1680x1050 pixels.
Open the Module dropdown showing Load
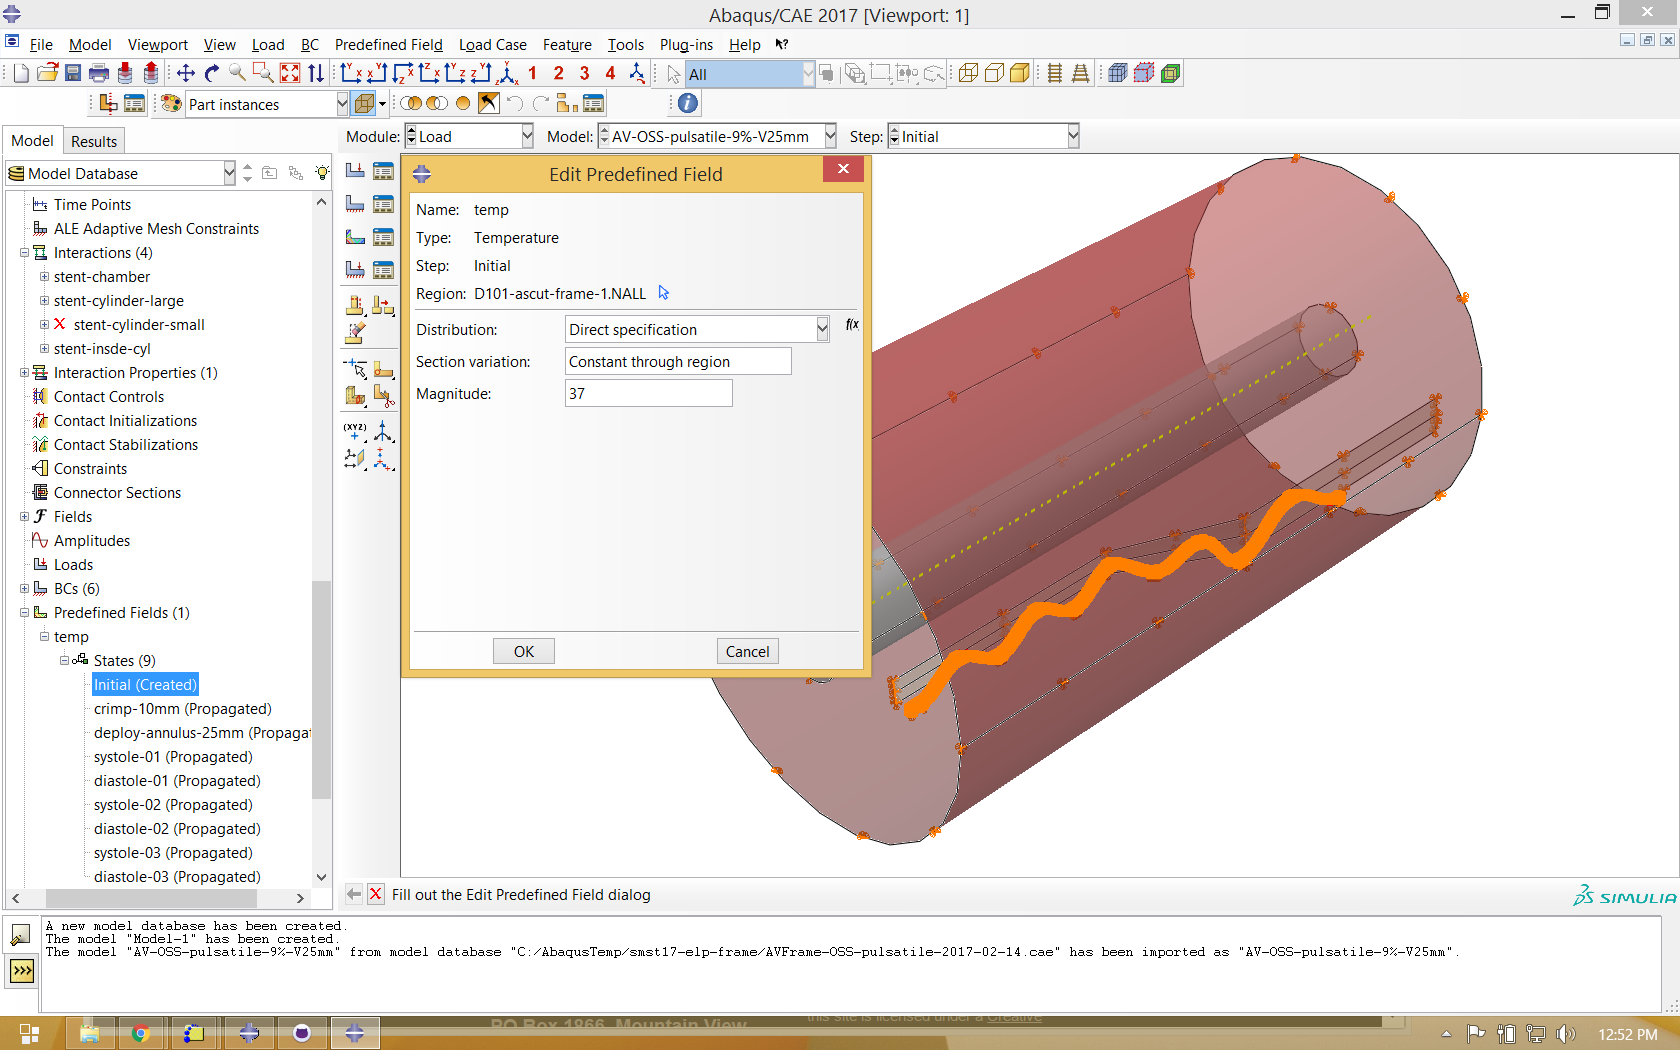pos(527,136)
